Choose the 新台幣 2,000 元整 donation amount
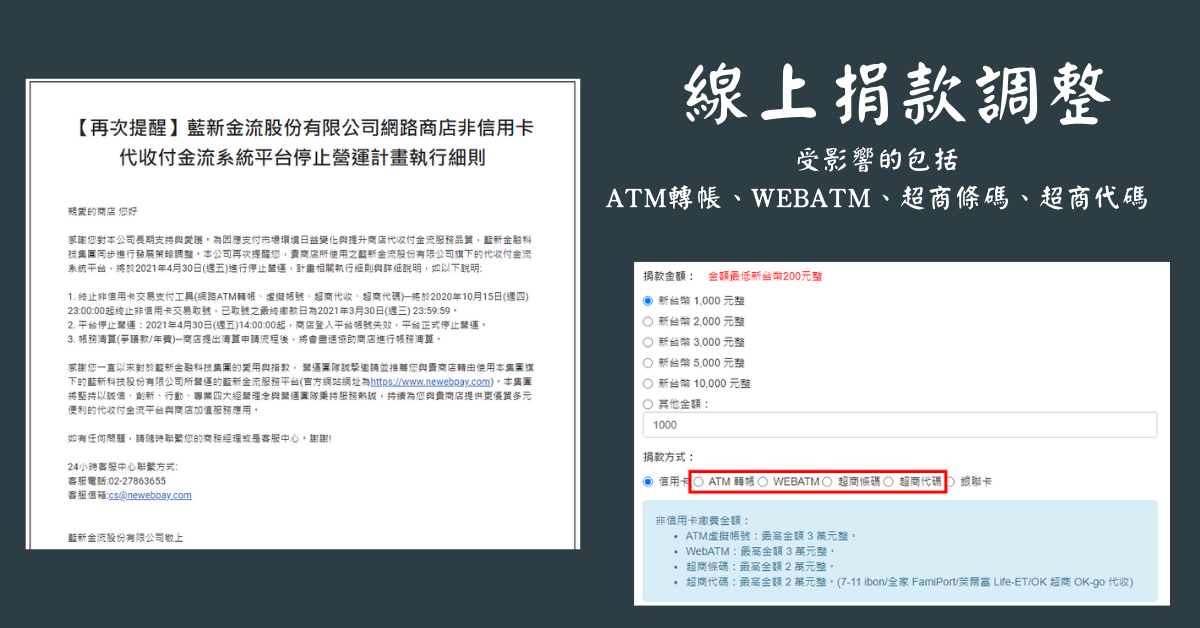 649,321
